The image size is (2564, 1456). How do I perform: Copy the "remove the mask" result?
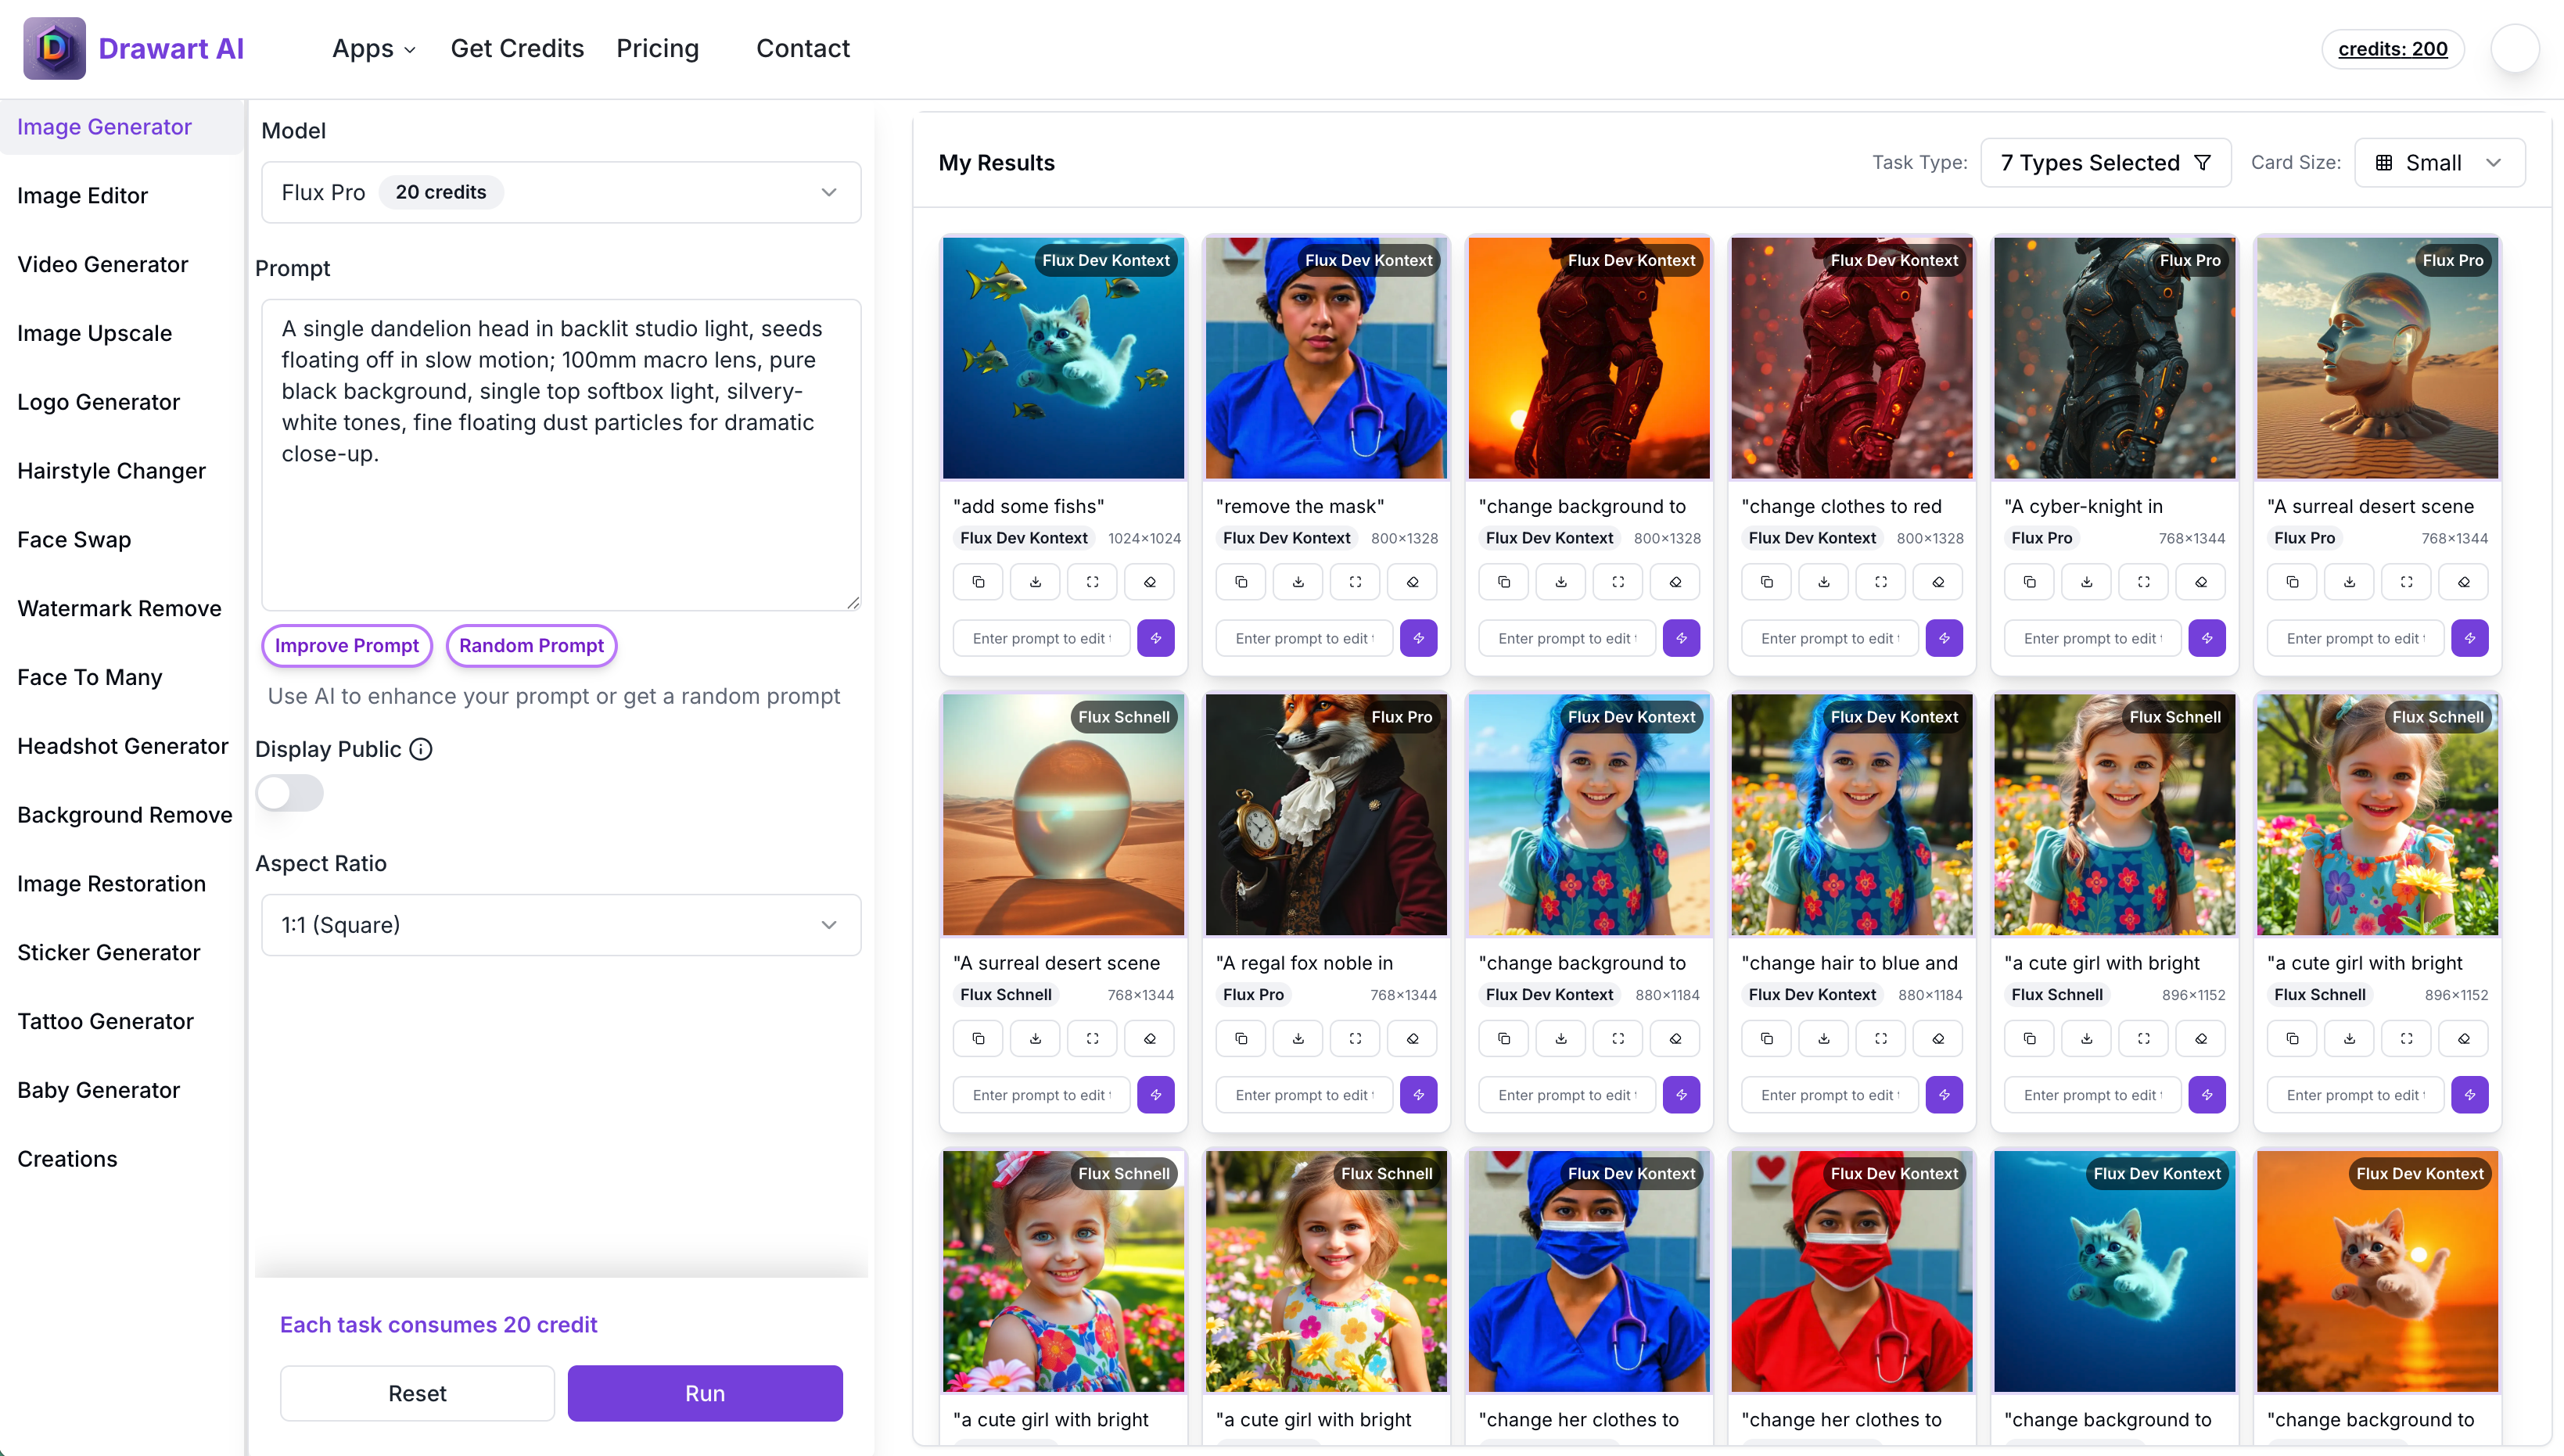tap(1241, 582)
